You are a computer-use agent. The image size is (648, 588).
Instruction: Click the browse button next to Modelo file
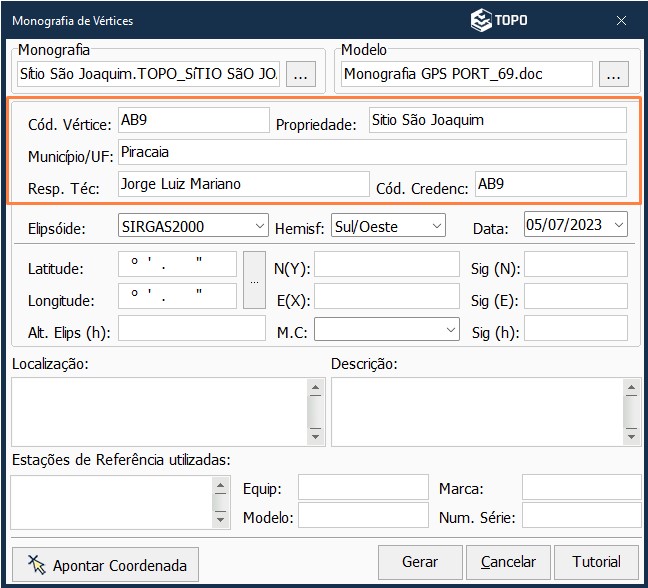coord(614,74)
